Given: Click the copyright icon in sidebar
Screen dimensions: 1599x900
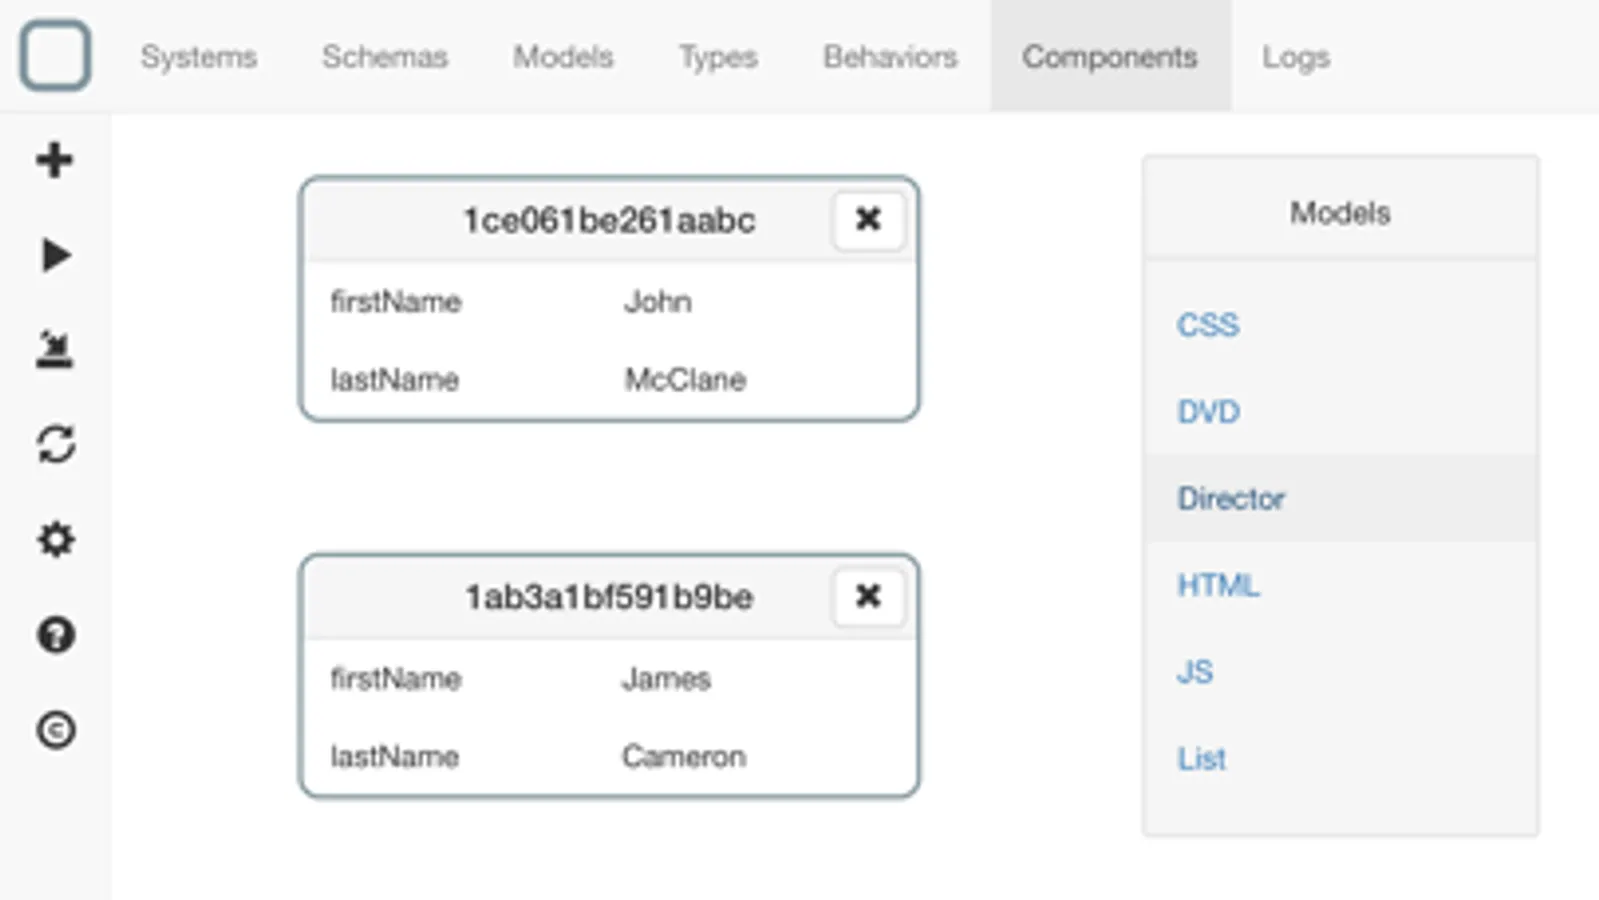Looking at the screenshot, I should tap(55, 730).
